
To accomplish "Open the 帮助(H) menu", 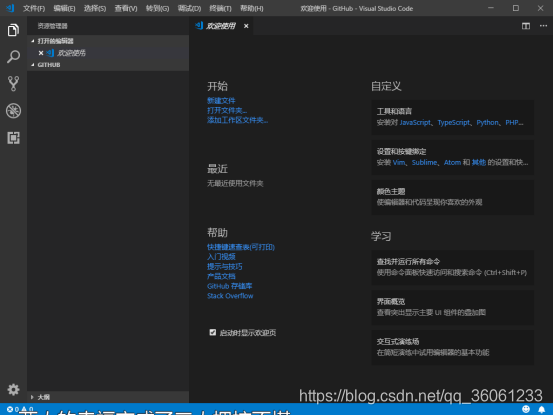I will (x=251, y=8).
